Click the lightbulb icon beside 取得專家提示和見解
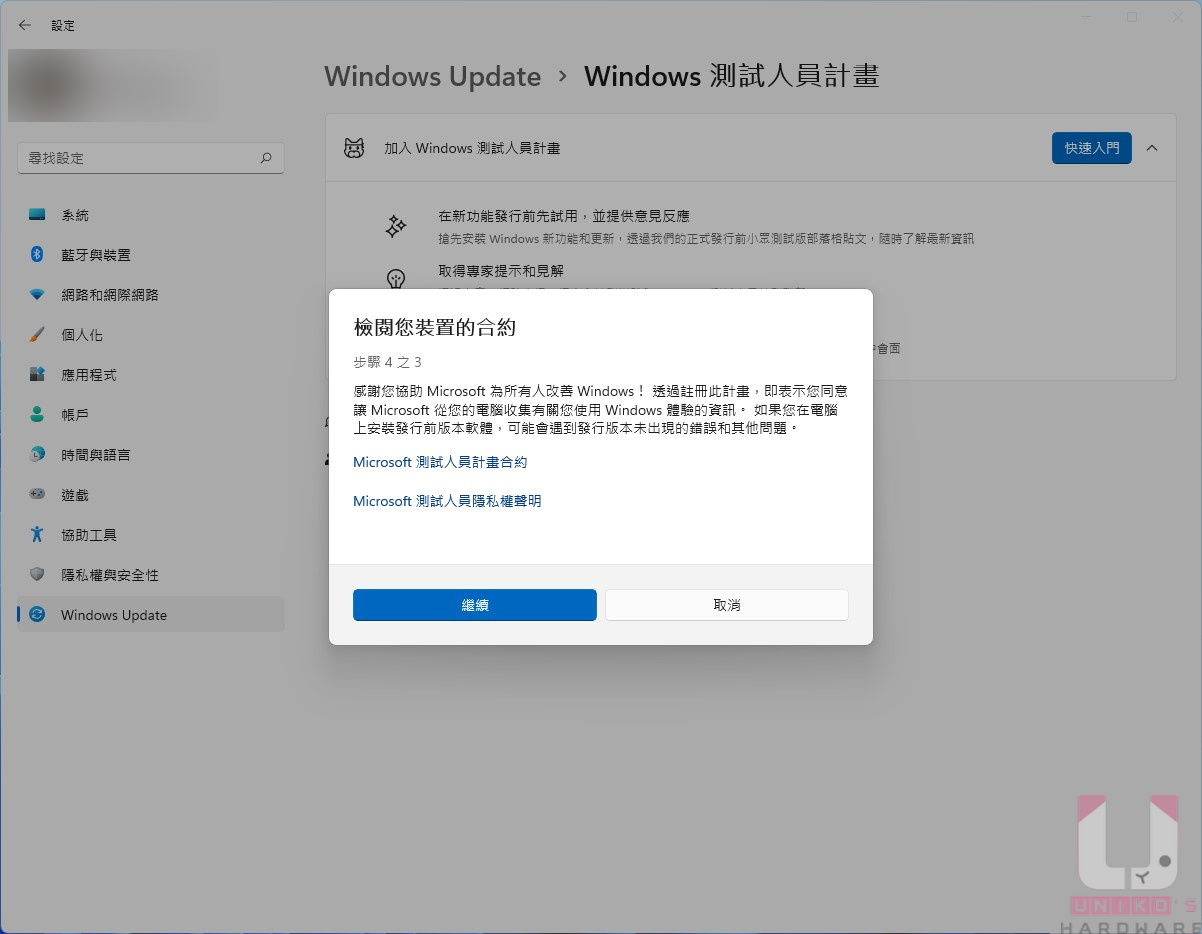This screenshot has height=934, width=1202. (396, 279)
